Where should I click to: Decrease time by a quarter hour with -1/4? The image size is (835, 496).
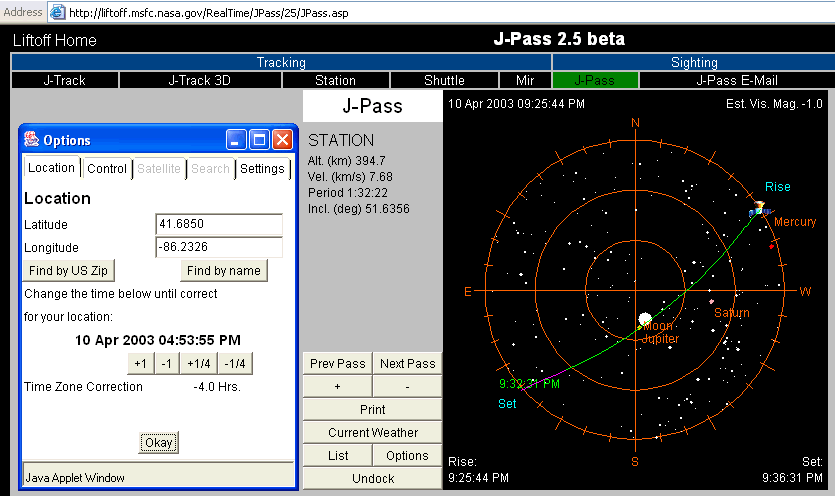click(x=237, y=363)
